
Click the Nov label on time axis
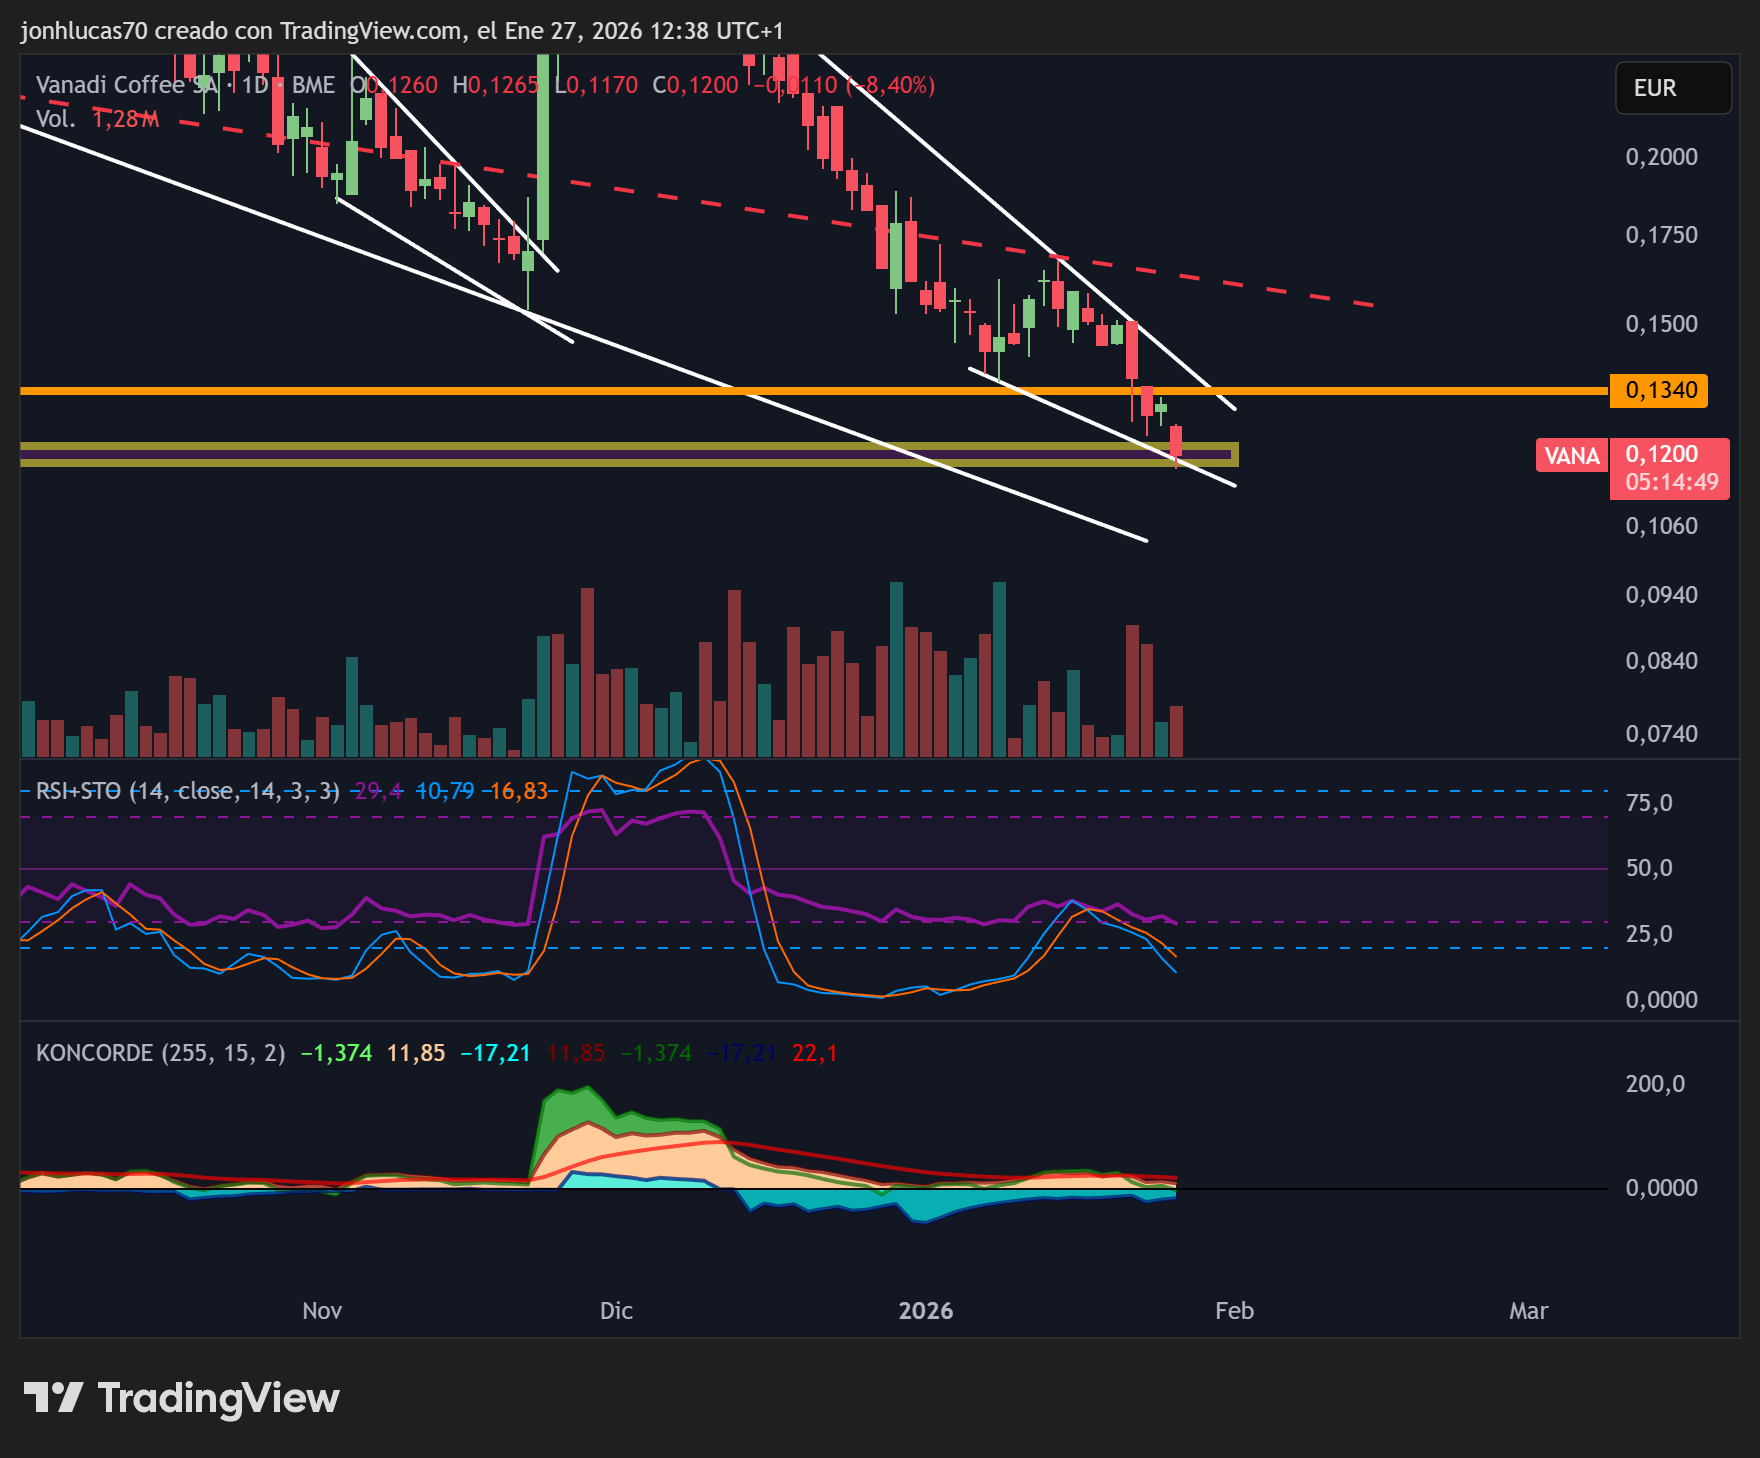click(322, 1311)
